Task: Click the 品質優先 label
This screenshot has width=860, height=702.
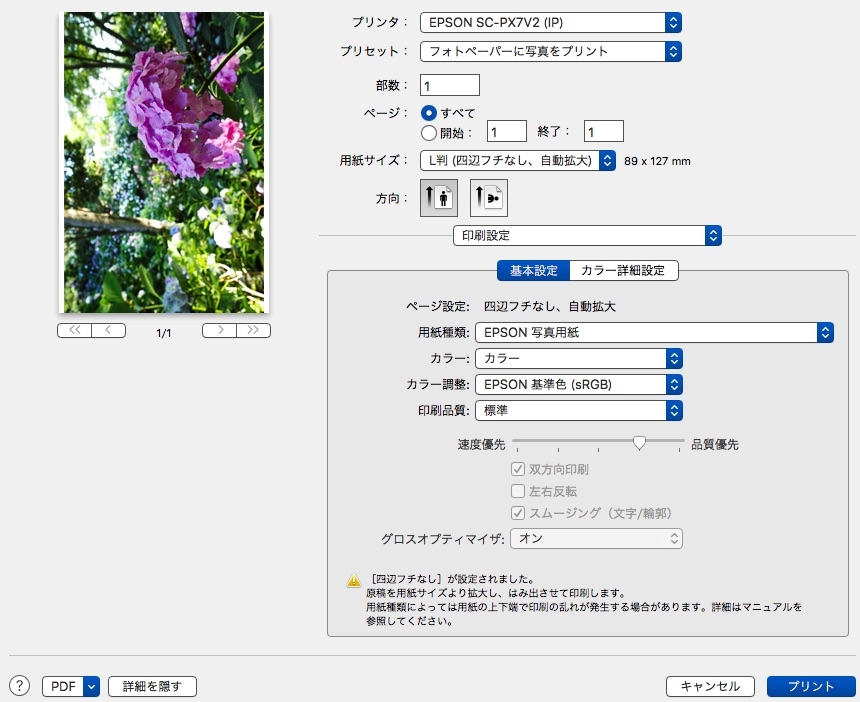Action: [715, 444]
